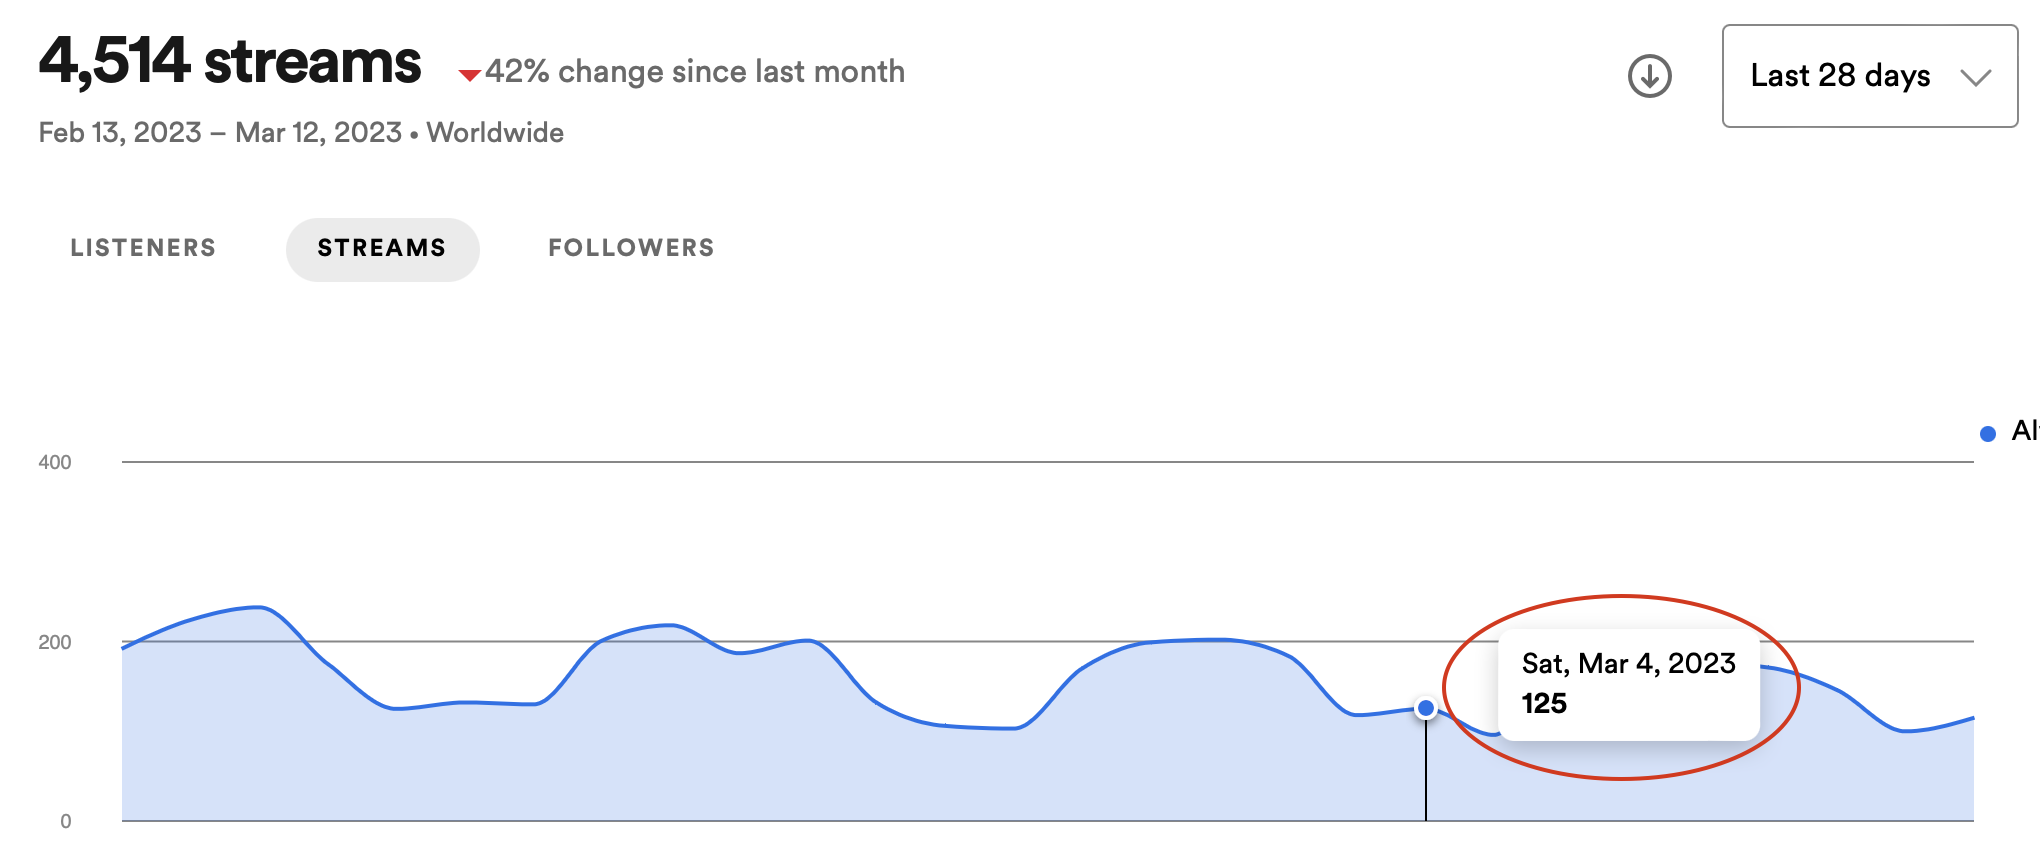Click the truncated legend label next to blue dot
The width and height of the screenshot is (2040, 856).
point(2025,431)
